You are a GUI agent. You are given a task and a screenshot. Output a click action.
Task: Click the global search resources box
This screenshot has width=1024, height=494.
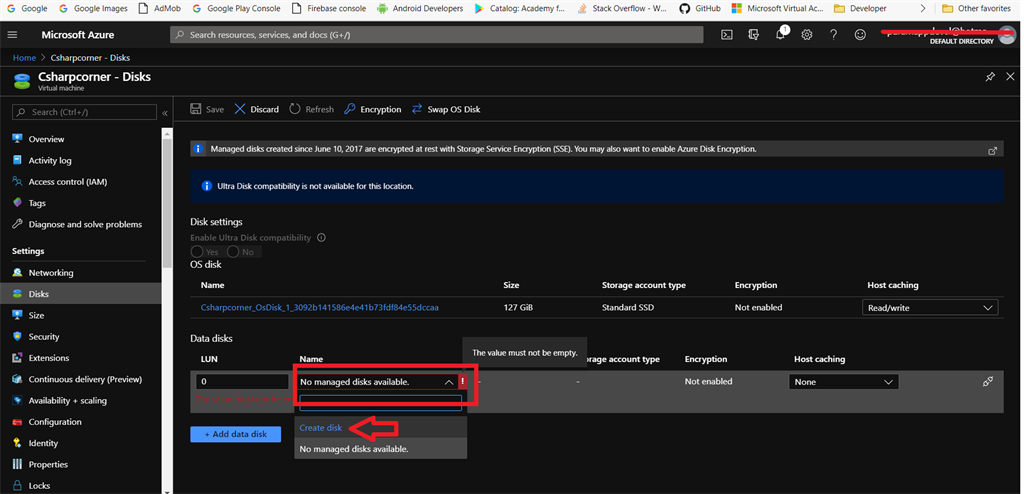(x=436, y=35)
